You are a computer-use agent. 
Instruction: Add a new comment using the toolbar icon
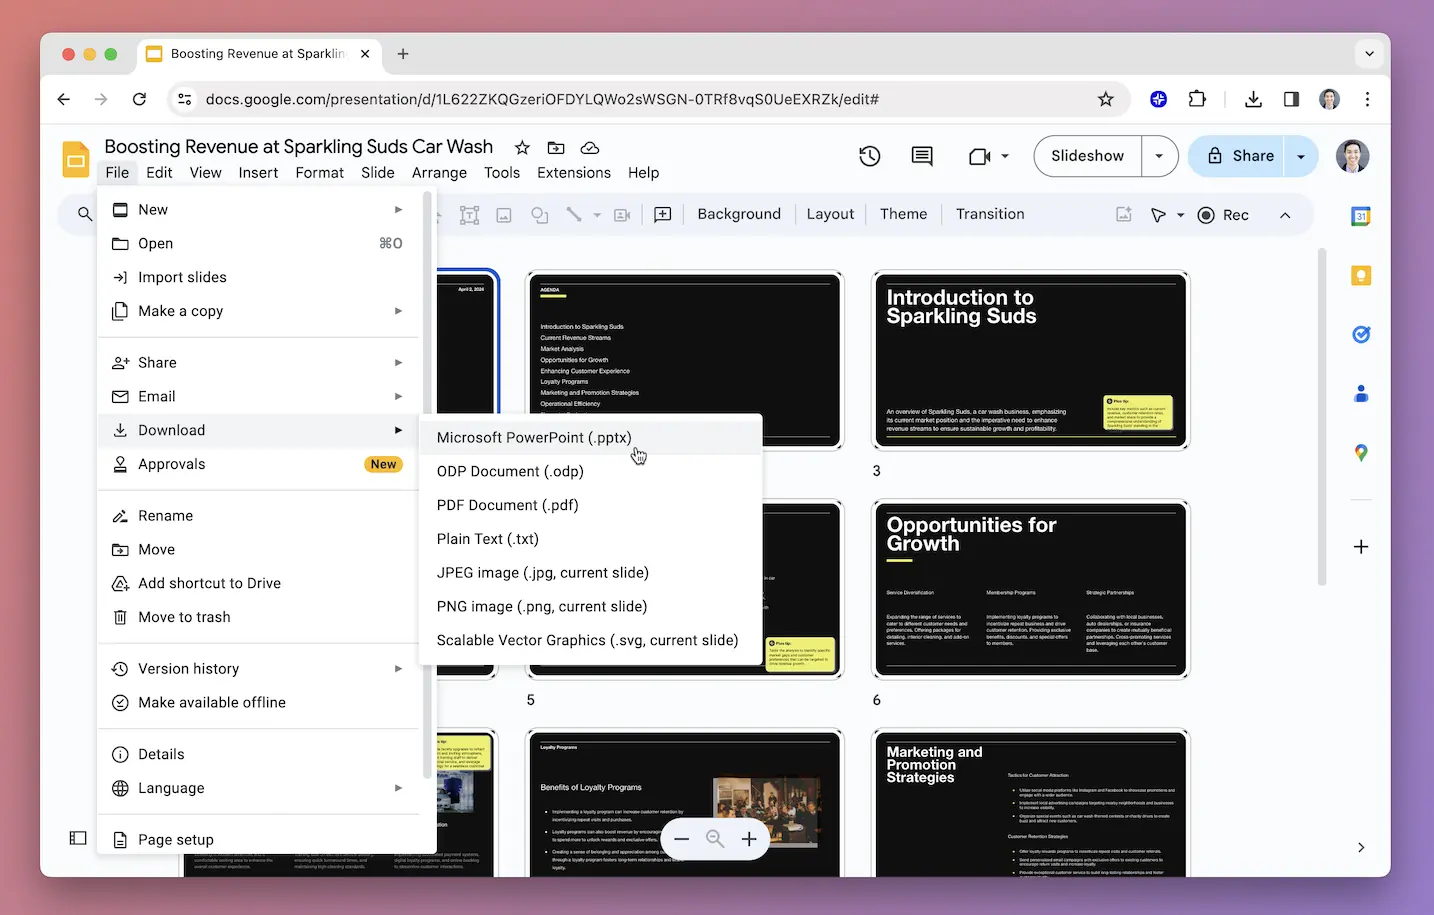tap(663, 214)
